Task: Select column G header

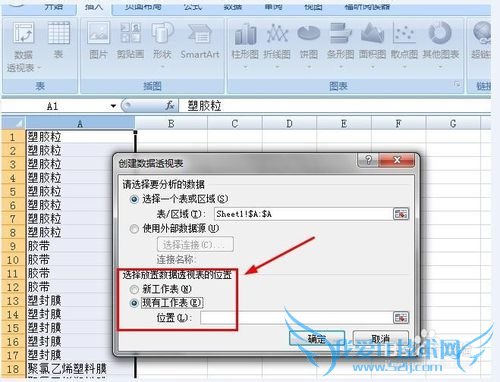Action: [453, 124]
